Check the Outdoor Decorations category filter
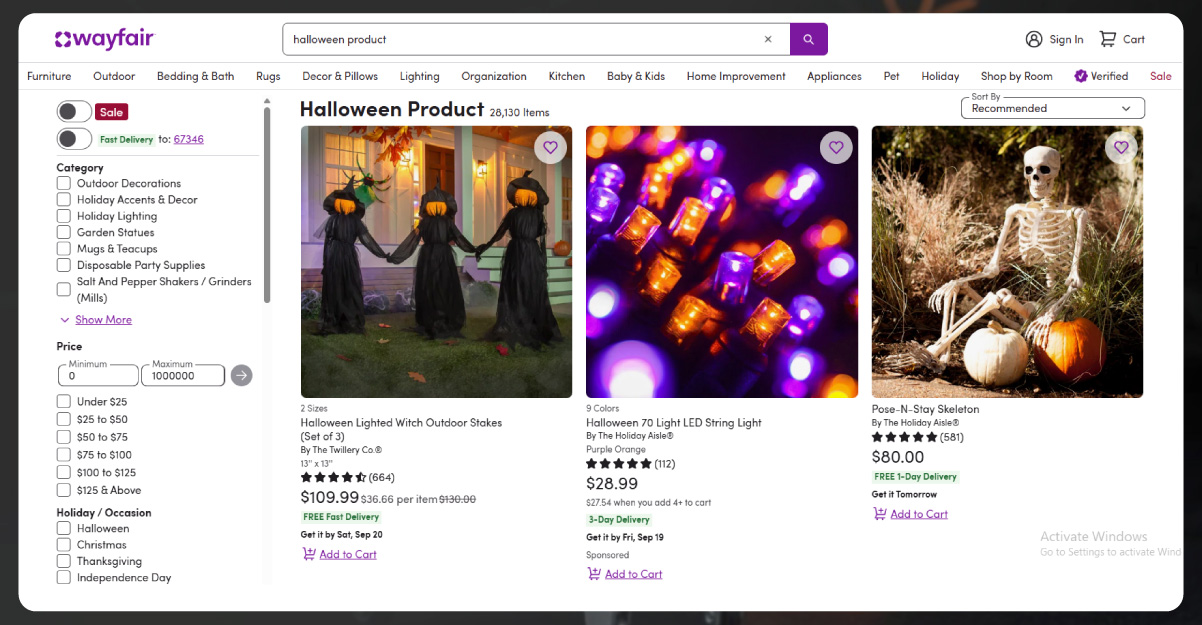 click(62, 183)
